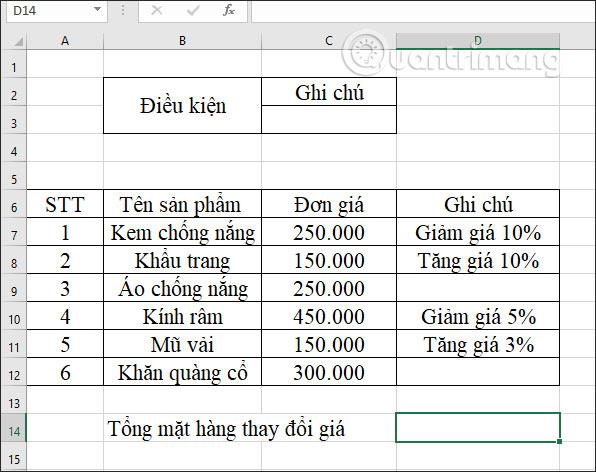Viewport: 596px width, 472px height.
Task: Click the Tổng mặt hàng thay đổi giá cell
Action: (227, 428)
